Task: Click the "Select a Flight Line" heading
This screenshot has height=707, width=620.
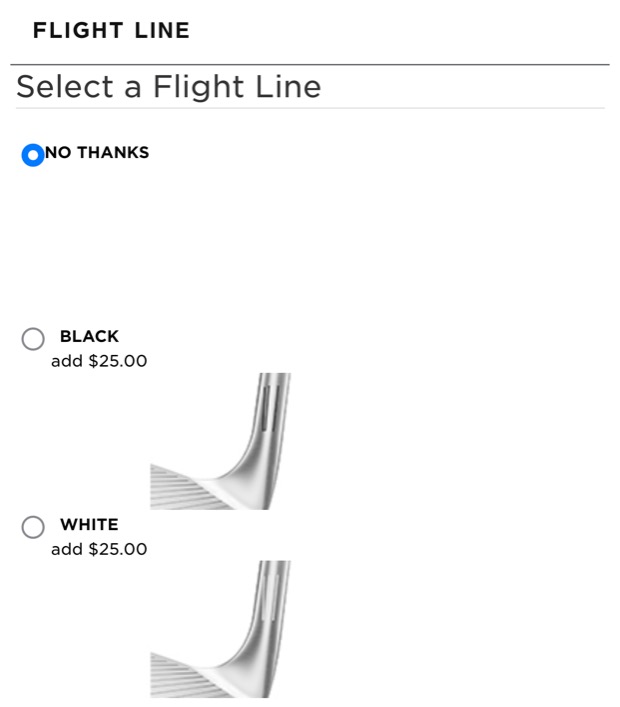Action: [169, 87]
